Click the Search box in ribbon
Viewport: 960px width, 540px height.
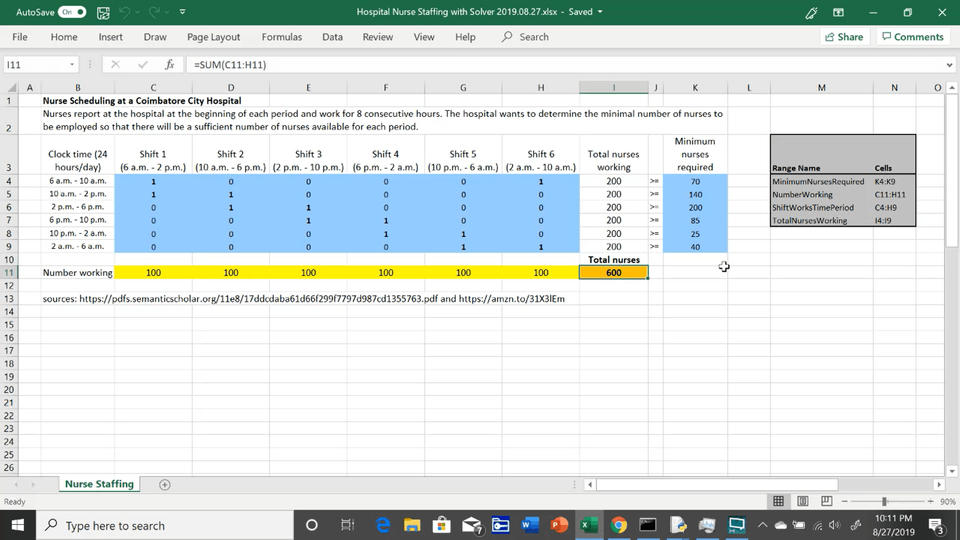click(x=525, y=37)
